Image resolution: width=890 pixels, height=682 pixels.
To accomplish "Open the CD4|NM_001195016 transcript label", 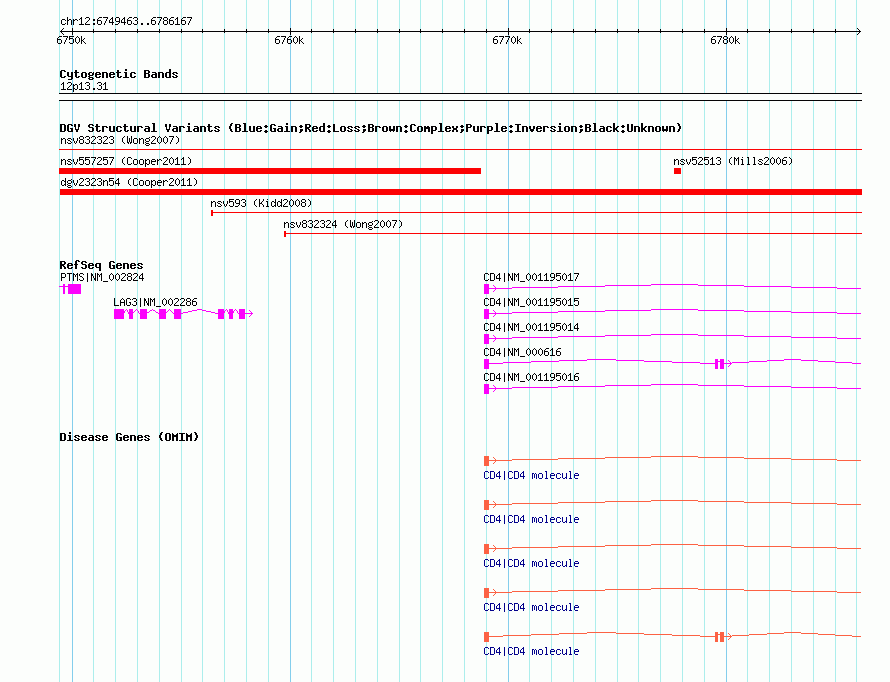I will (531, 377).
